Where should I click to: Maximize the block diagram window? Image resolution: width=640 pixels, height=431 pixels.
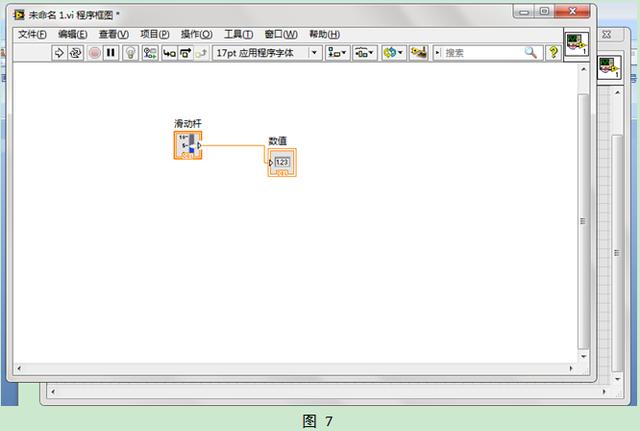pyautogui.click(x=544, y=12)
